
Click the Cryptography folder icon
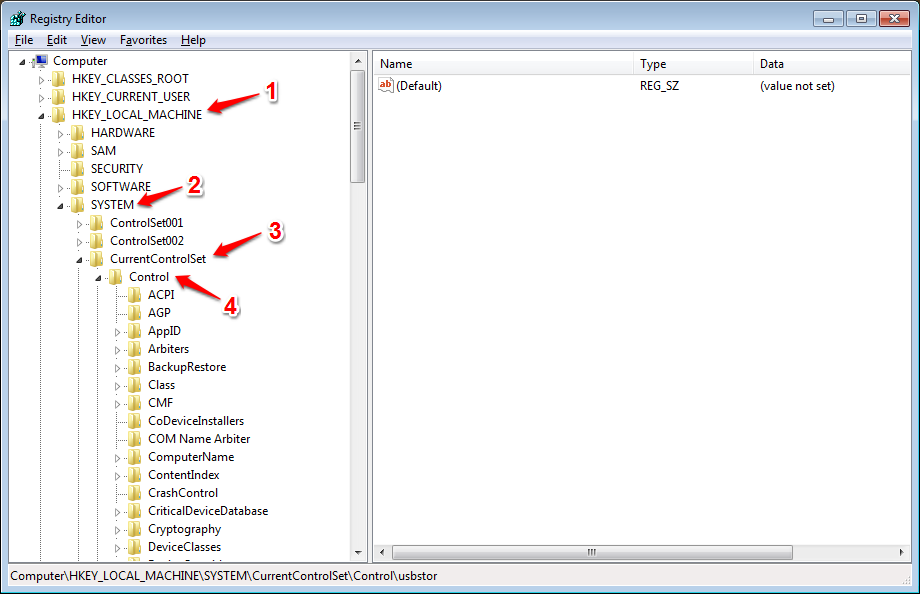pyautogui.click(x=134, y=529)
